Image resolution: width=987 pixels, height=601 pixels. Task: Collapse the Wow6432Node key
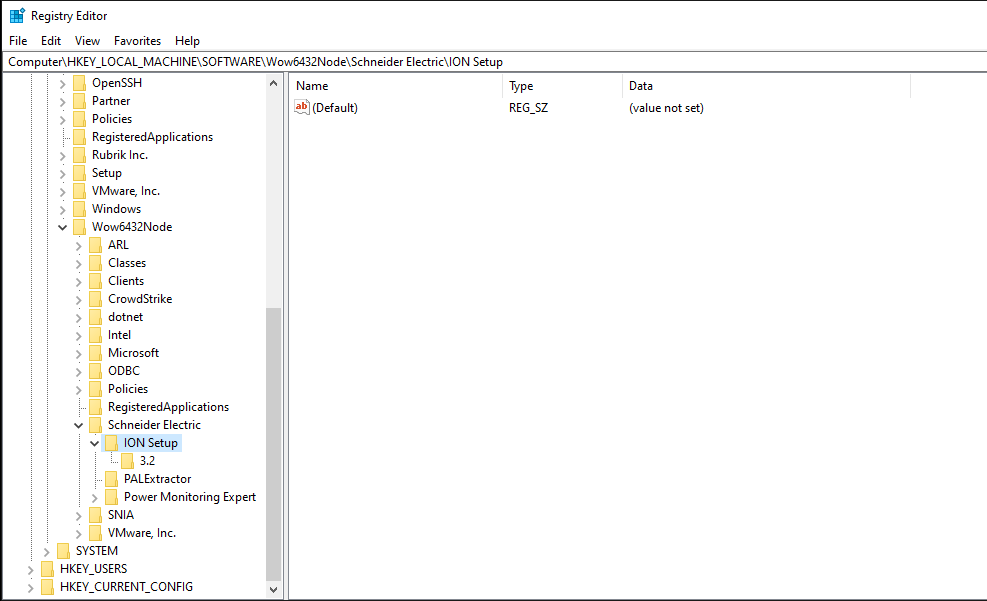pos(62,228)
